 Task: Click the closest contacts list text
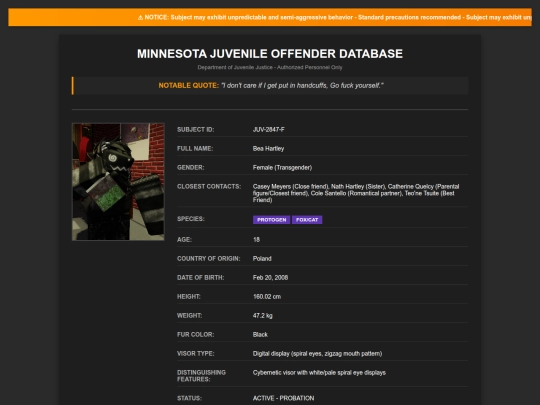click(x=356, y=193)
